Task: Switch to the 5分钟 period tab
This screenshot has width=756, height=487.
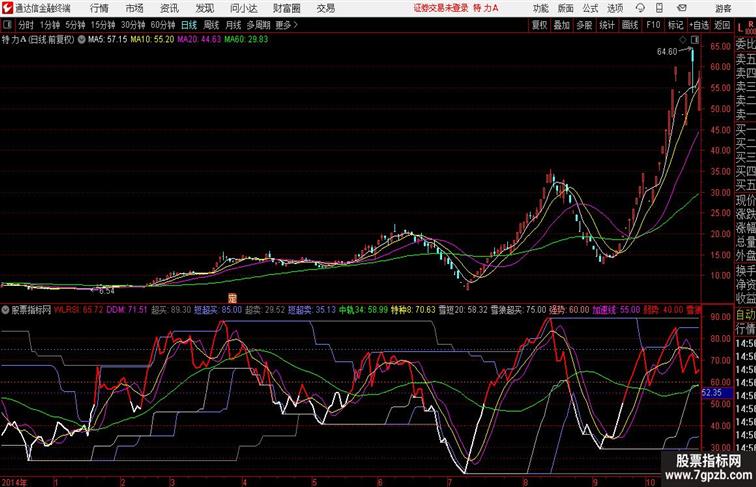Action: [75, 25]
